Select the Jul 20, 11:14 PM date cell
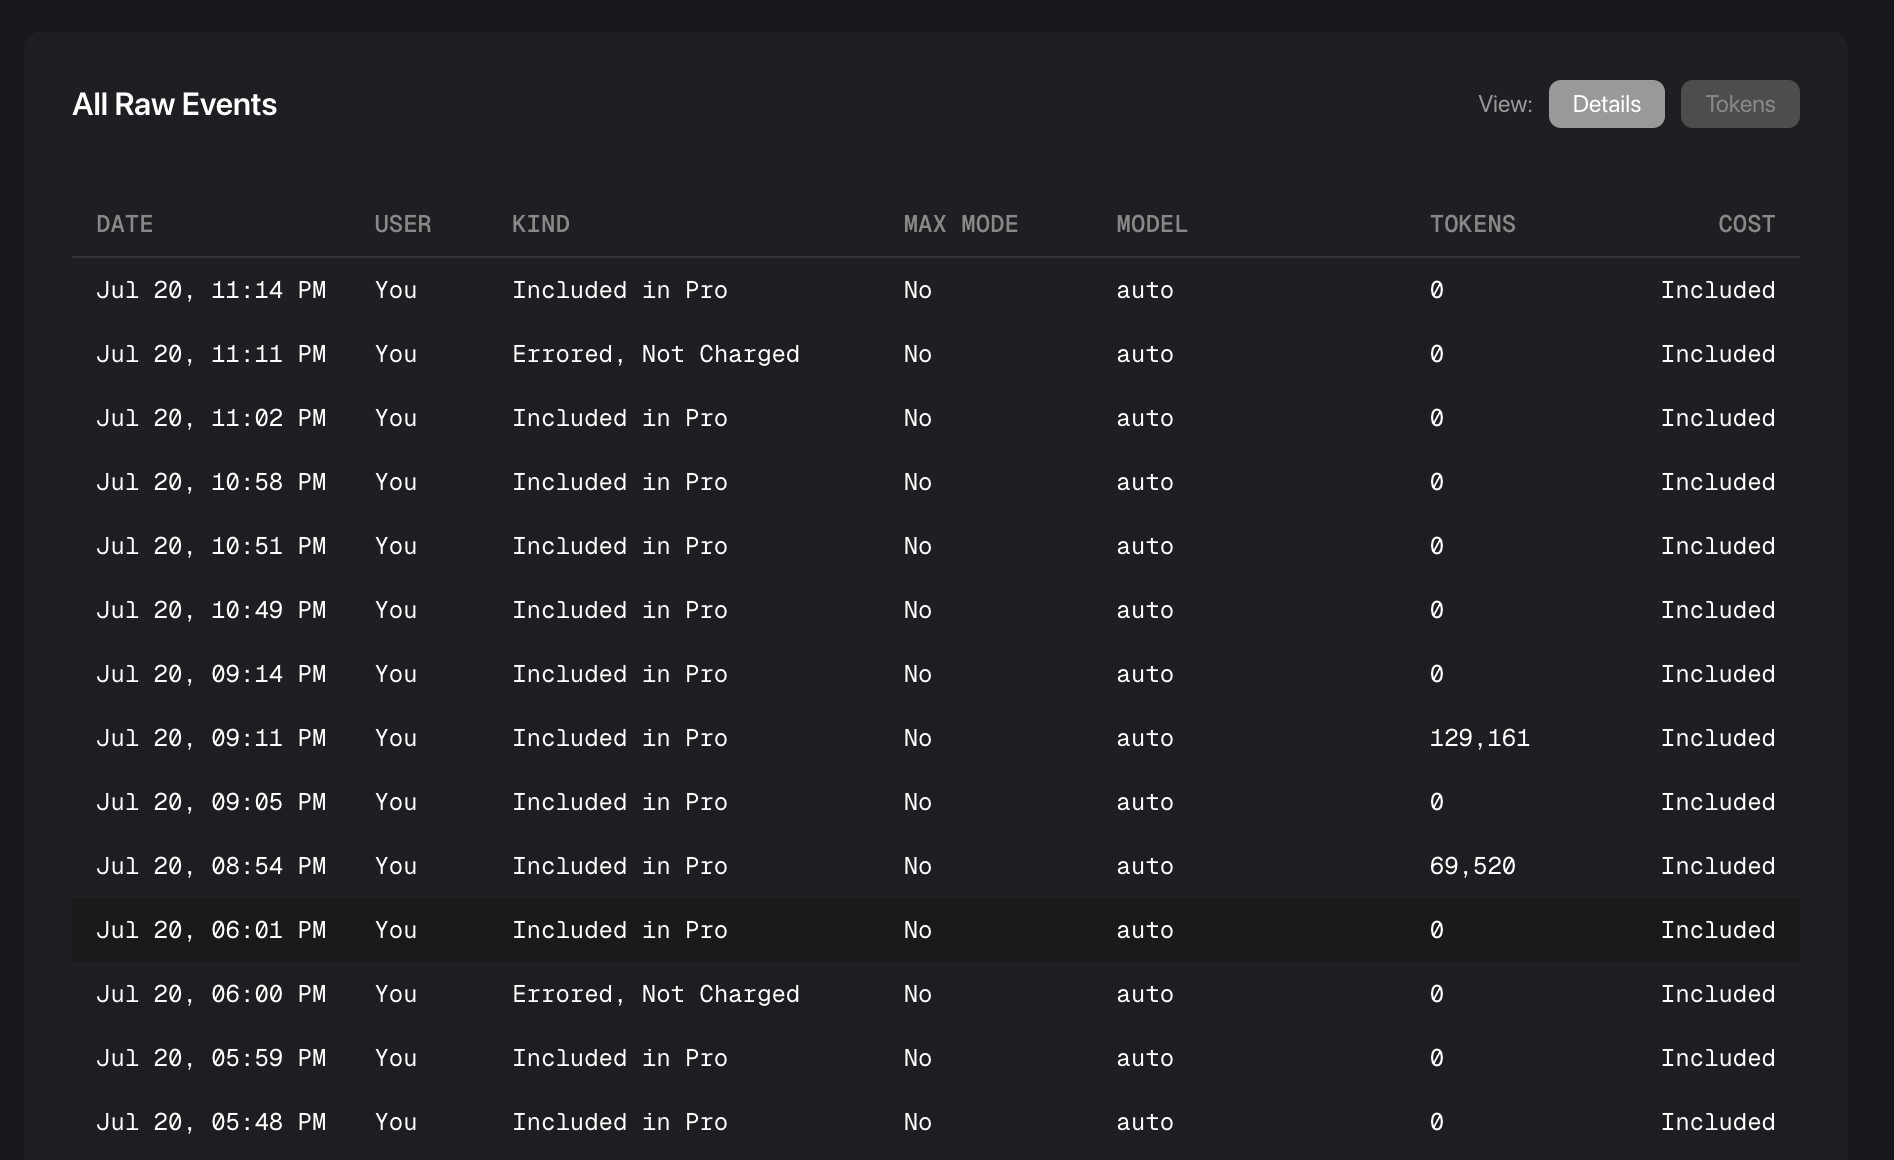The width and height of the screenshot is (1894, 1160). point(211,290)
